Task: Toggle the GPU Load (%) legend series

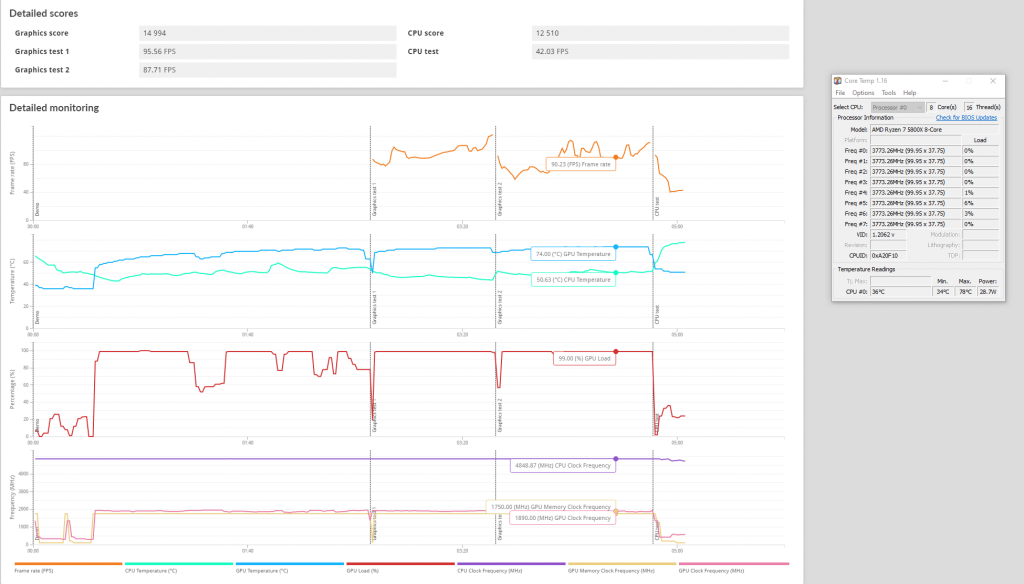Action: (400, 568)
